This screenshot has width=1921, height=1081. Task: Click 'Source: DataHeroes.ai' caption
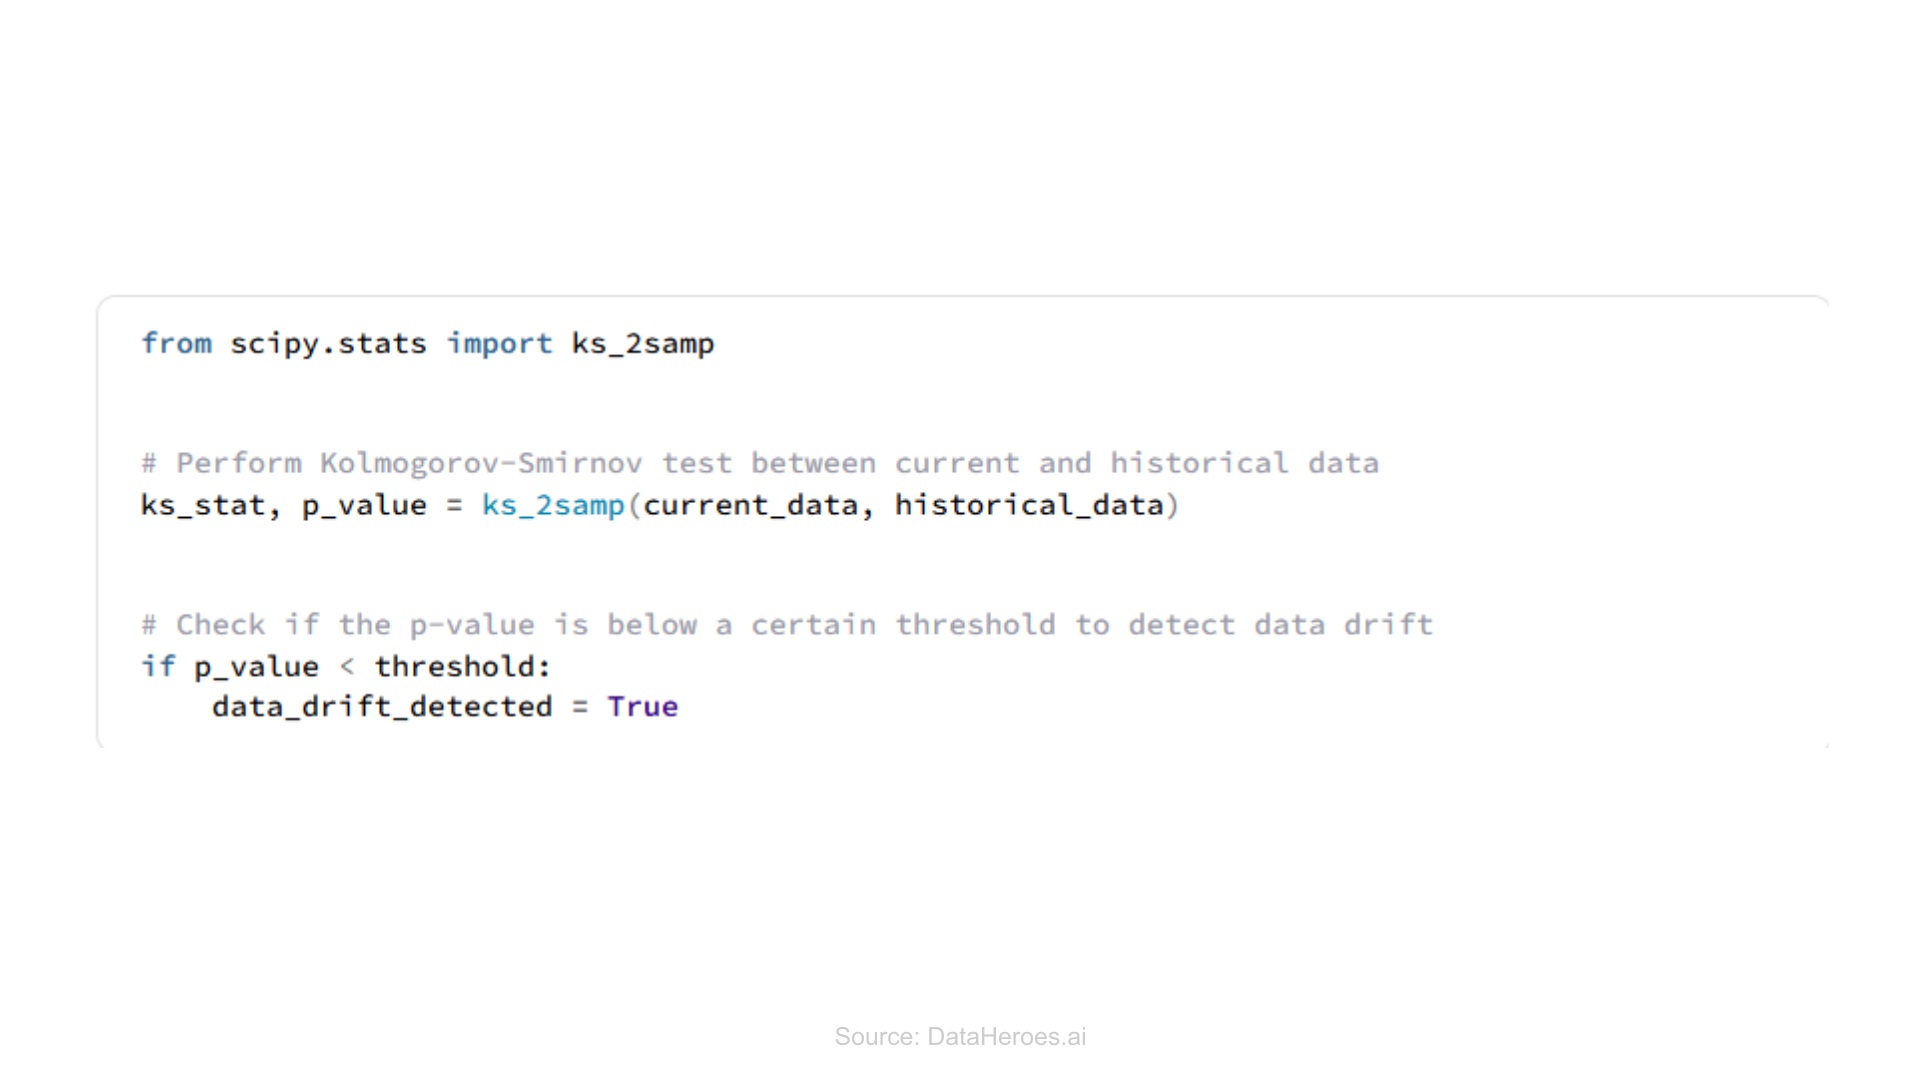coord(960,1037)
